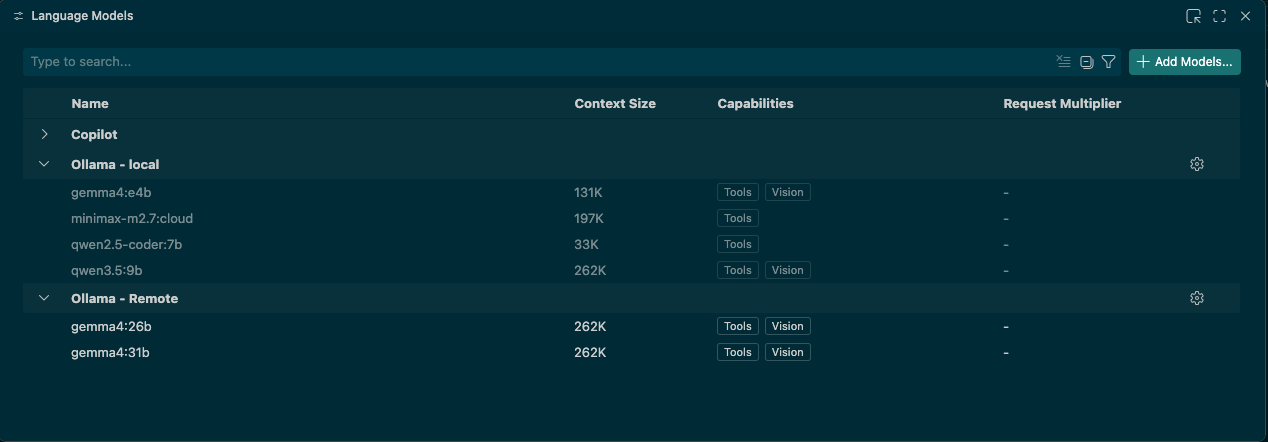The width and height of the screenshot is (1268, 442).
Task: Select the gemma4:26b model
Action: (631, 326)
